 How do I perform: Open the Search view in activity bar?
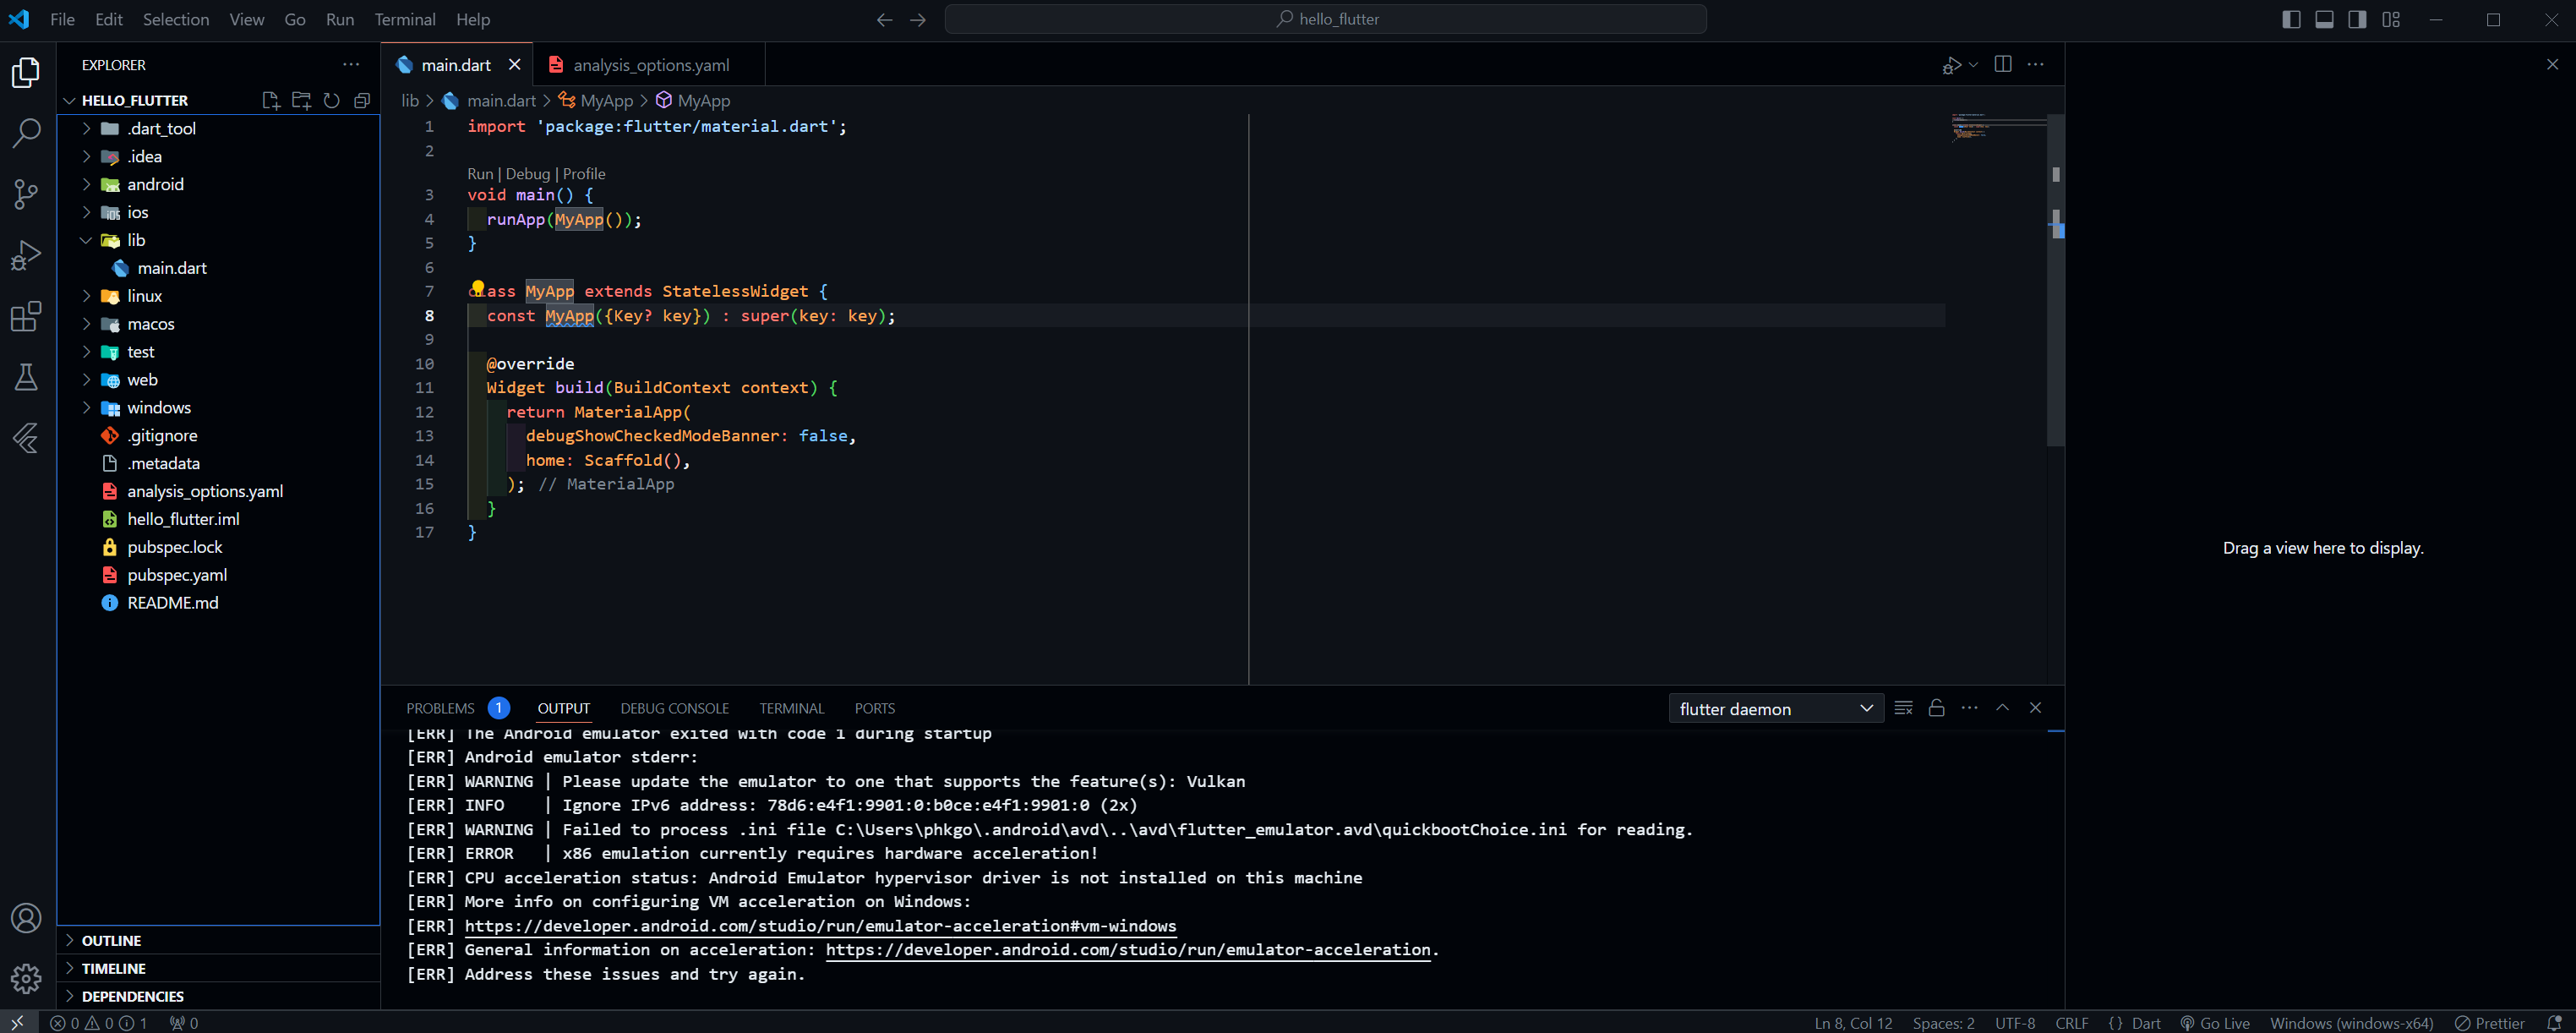point(26,133)
